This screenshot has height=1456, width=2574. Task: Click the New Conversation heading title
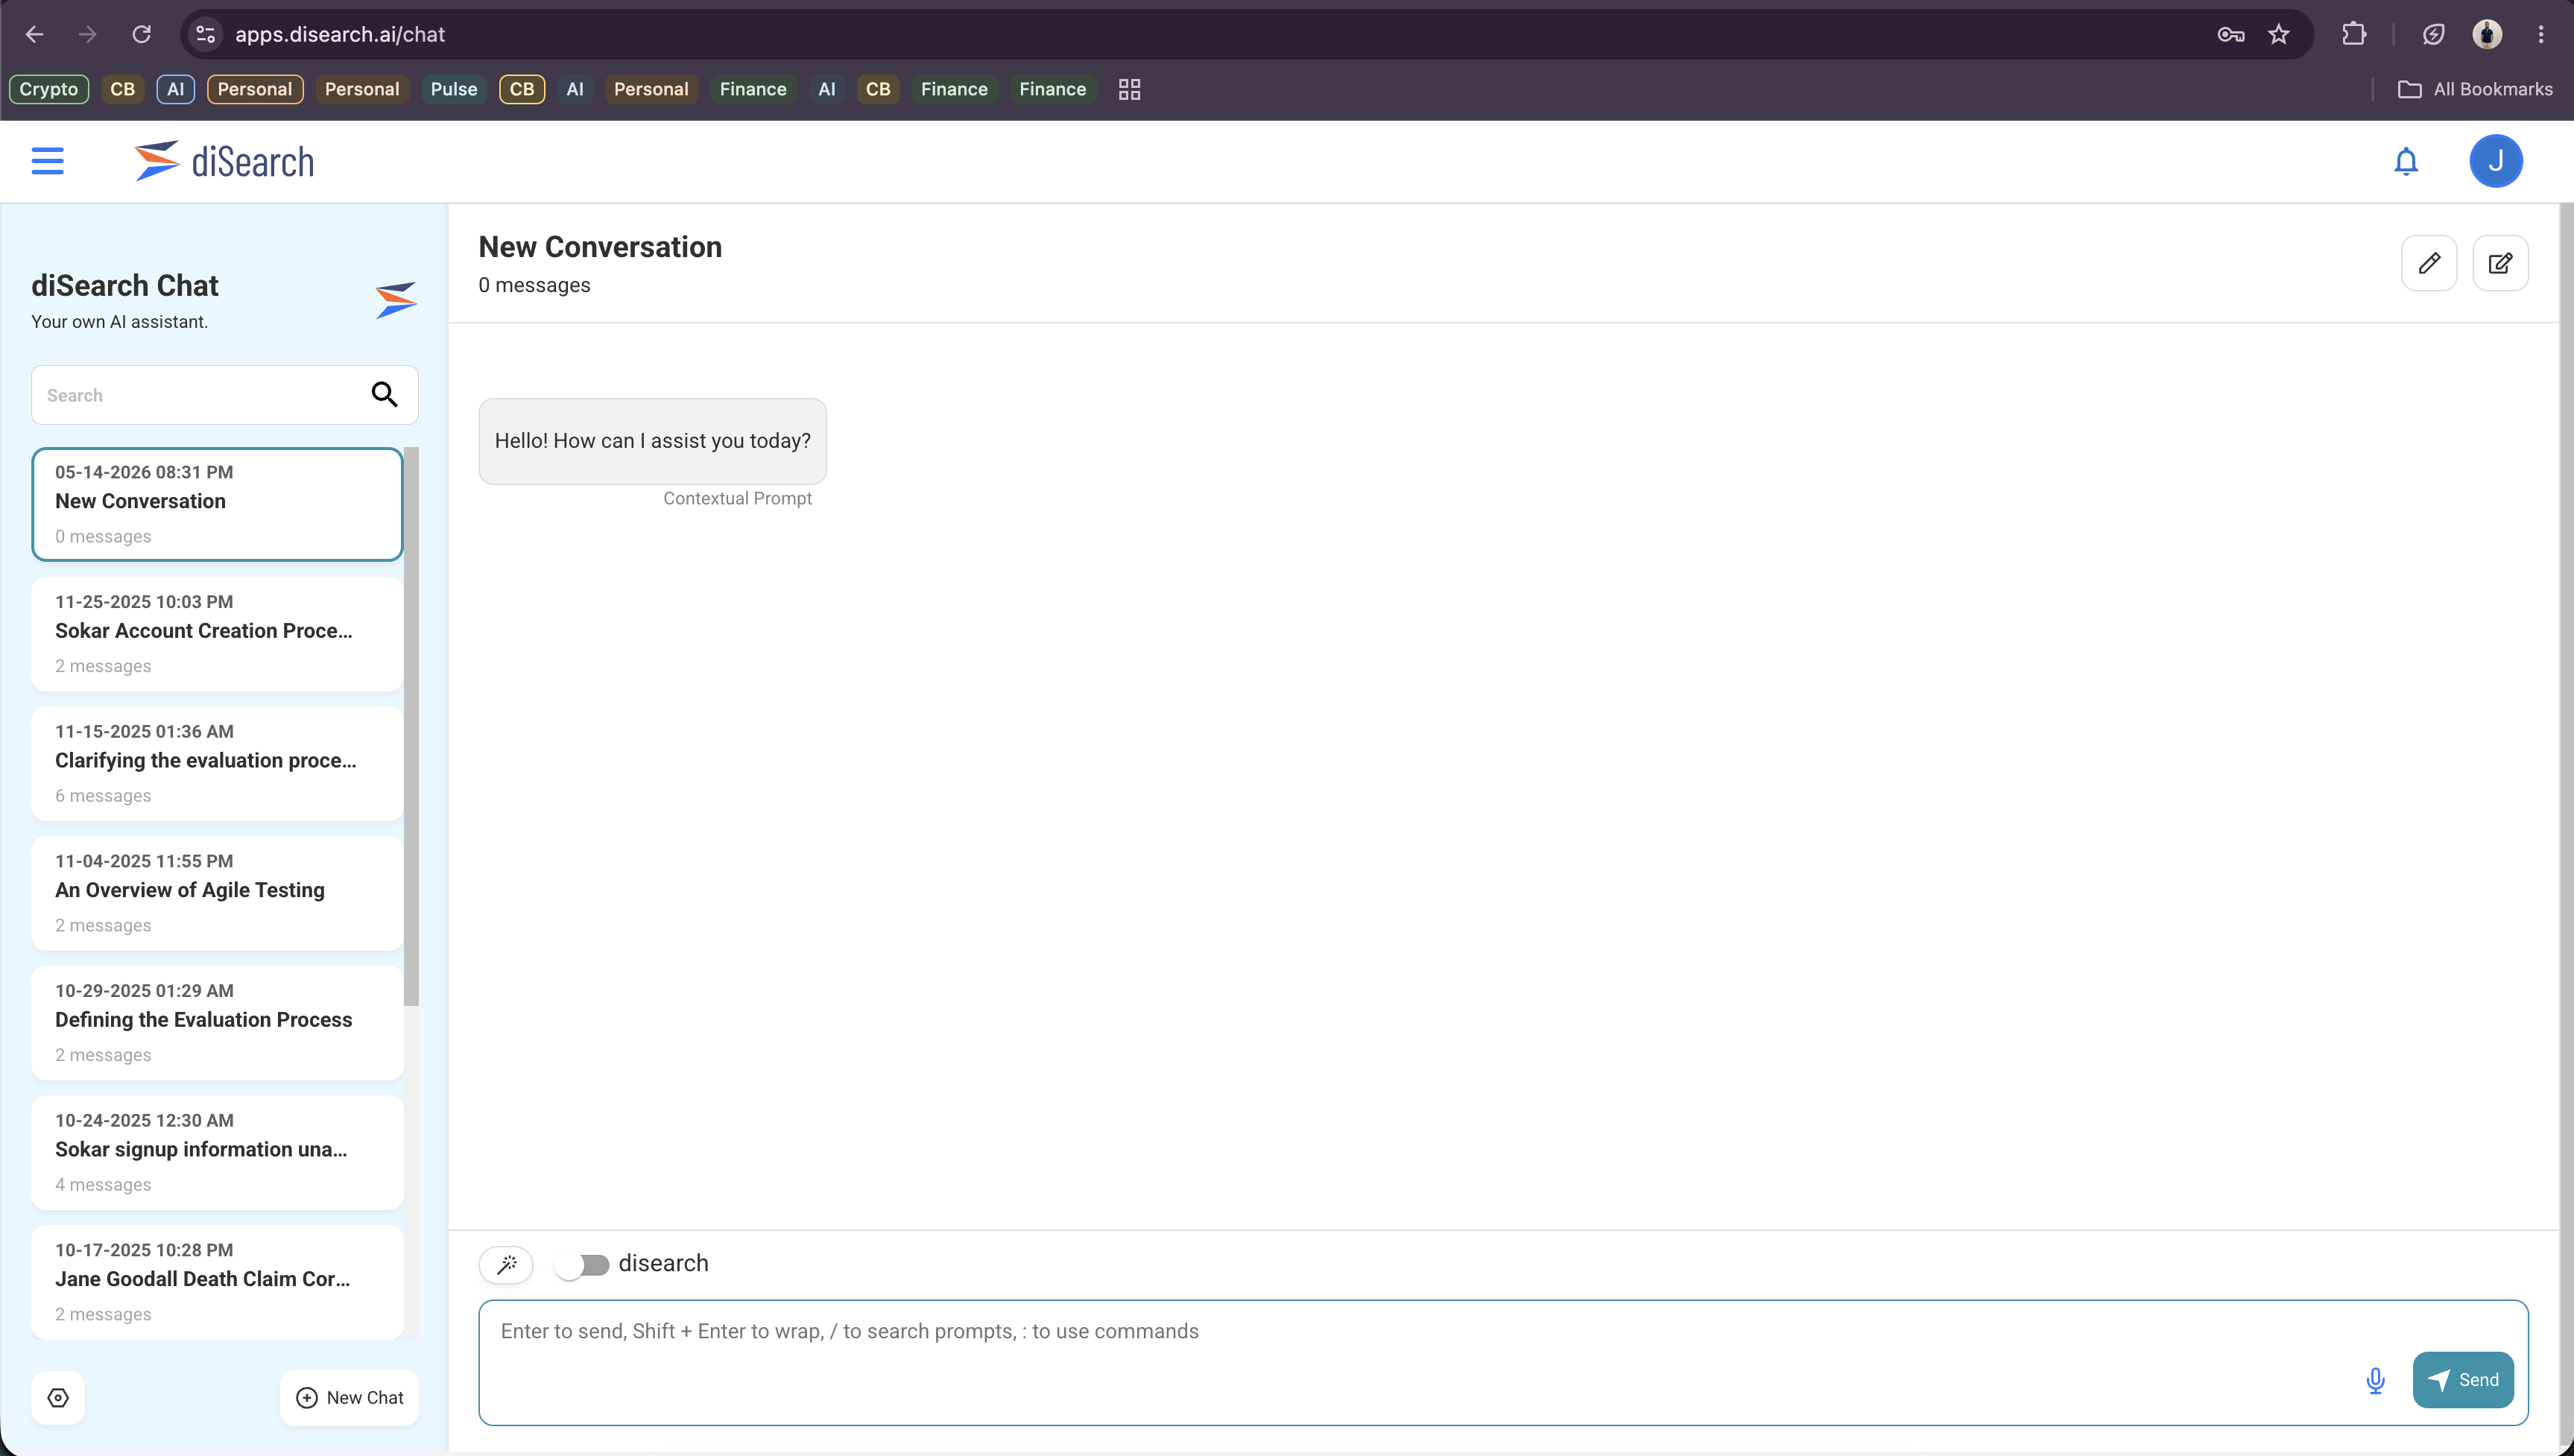[600, 247]
